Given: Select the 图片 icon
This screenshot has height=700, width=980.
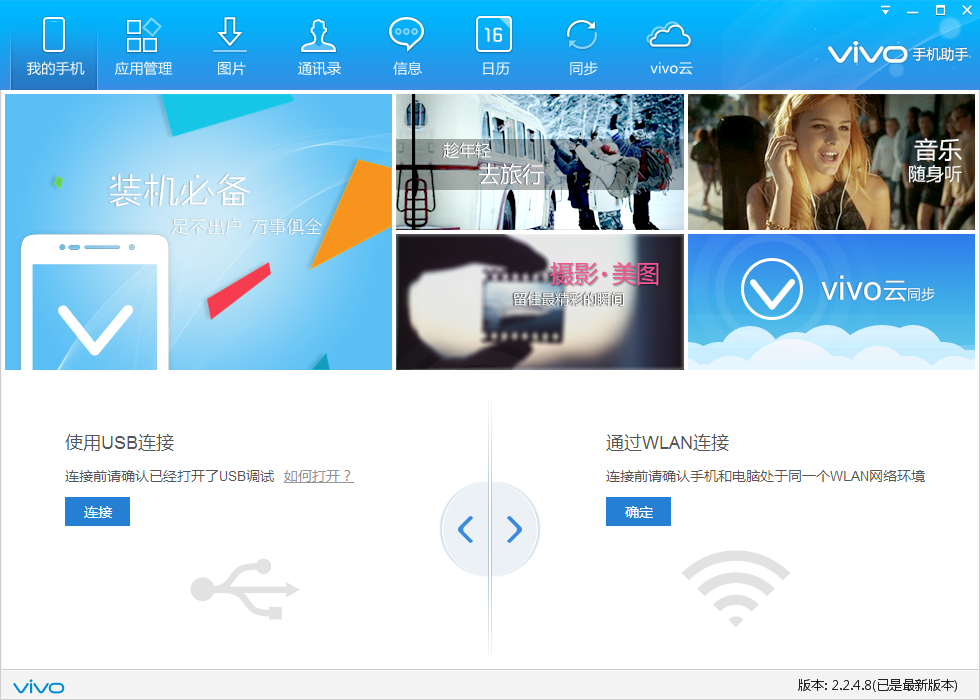Looking at the screenshot, I should pos(230,47).
